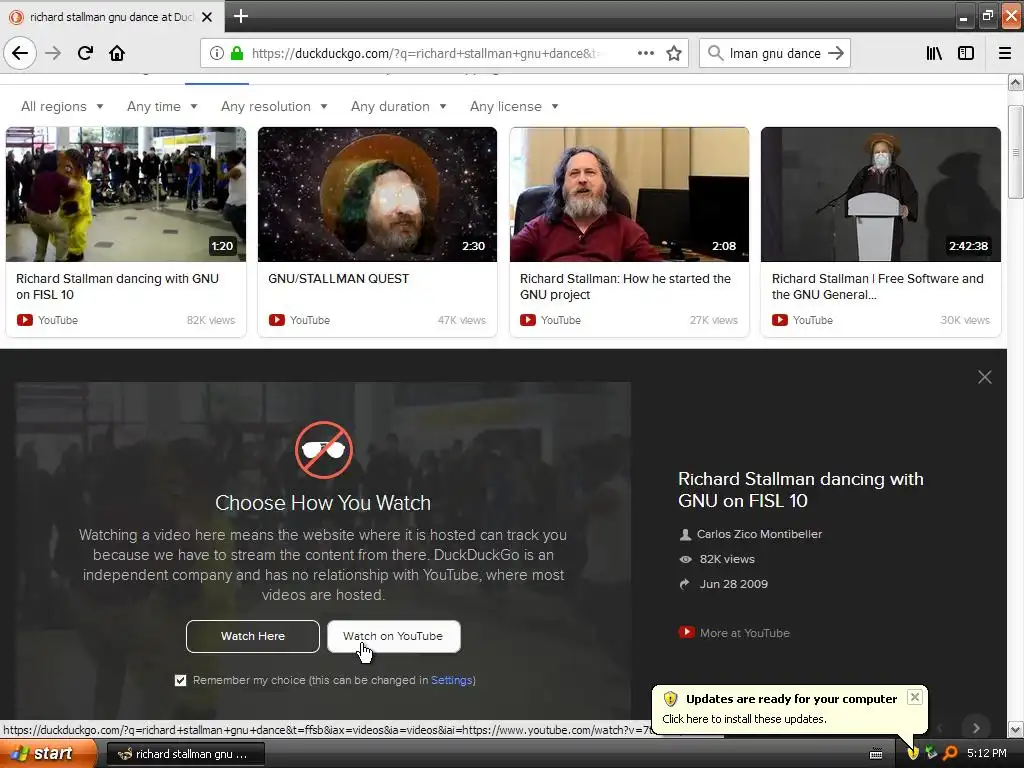Bookmark this page with star icon
The image size is (1024, 768).
pyautogui.click(x=674, y=53)
